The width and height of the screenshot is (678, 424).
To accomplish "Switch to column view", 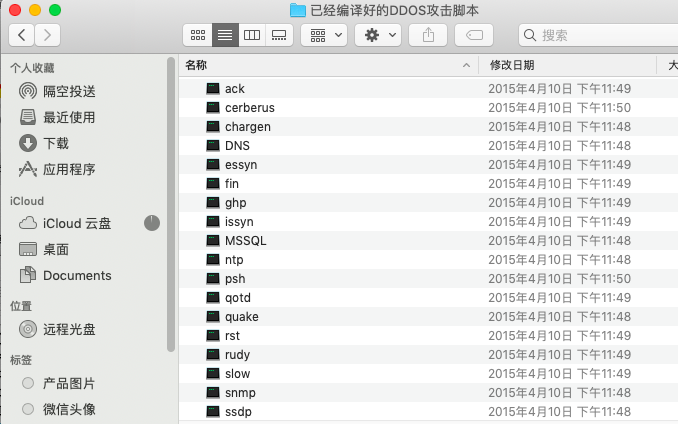I will [x=252, y=35].
